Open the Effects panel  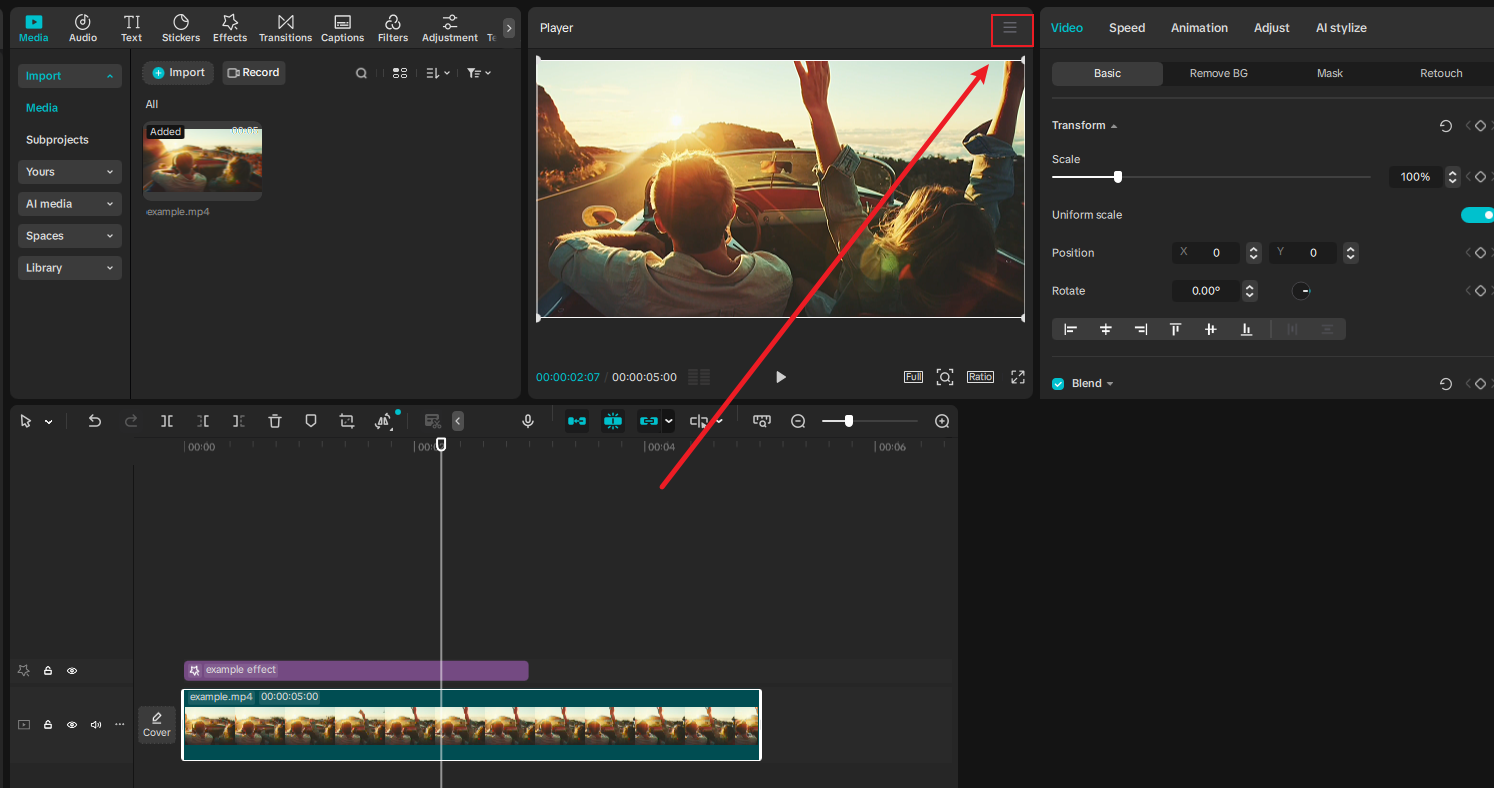point(229,27)
